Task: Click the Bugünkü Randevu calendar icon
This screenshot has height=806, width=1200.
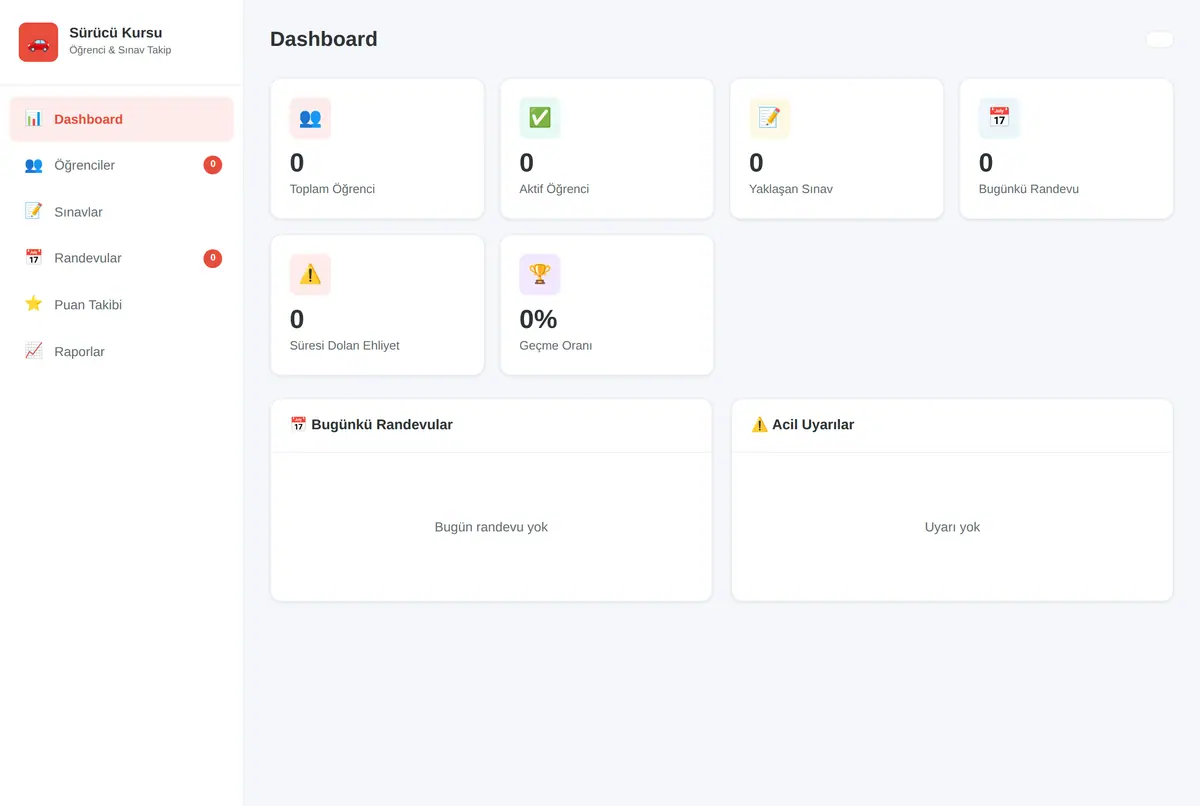Action: (x=999, y=118)
